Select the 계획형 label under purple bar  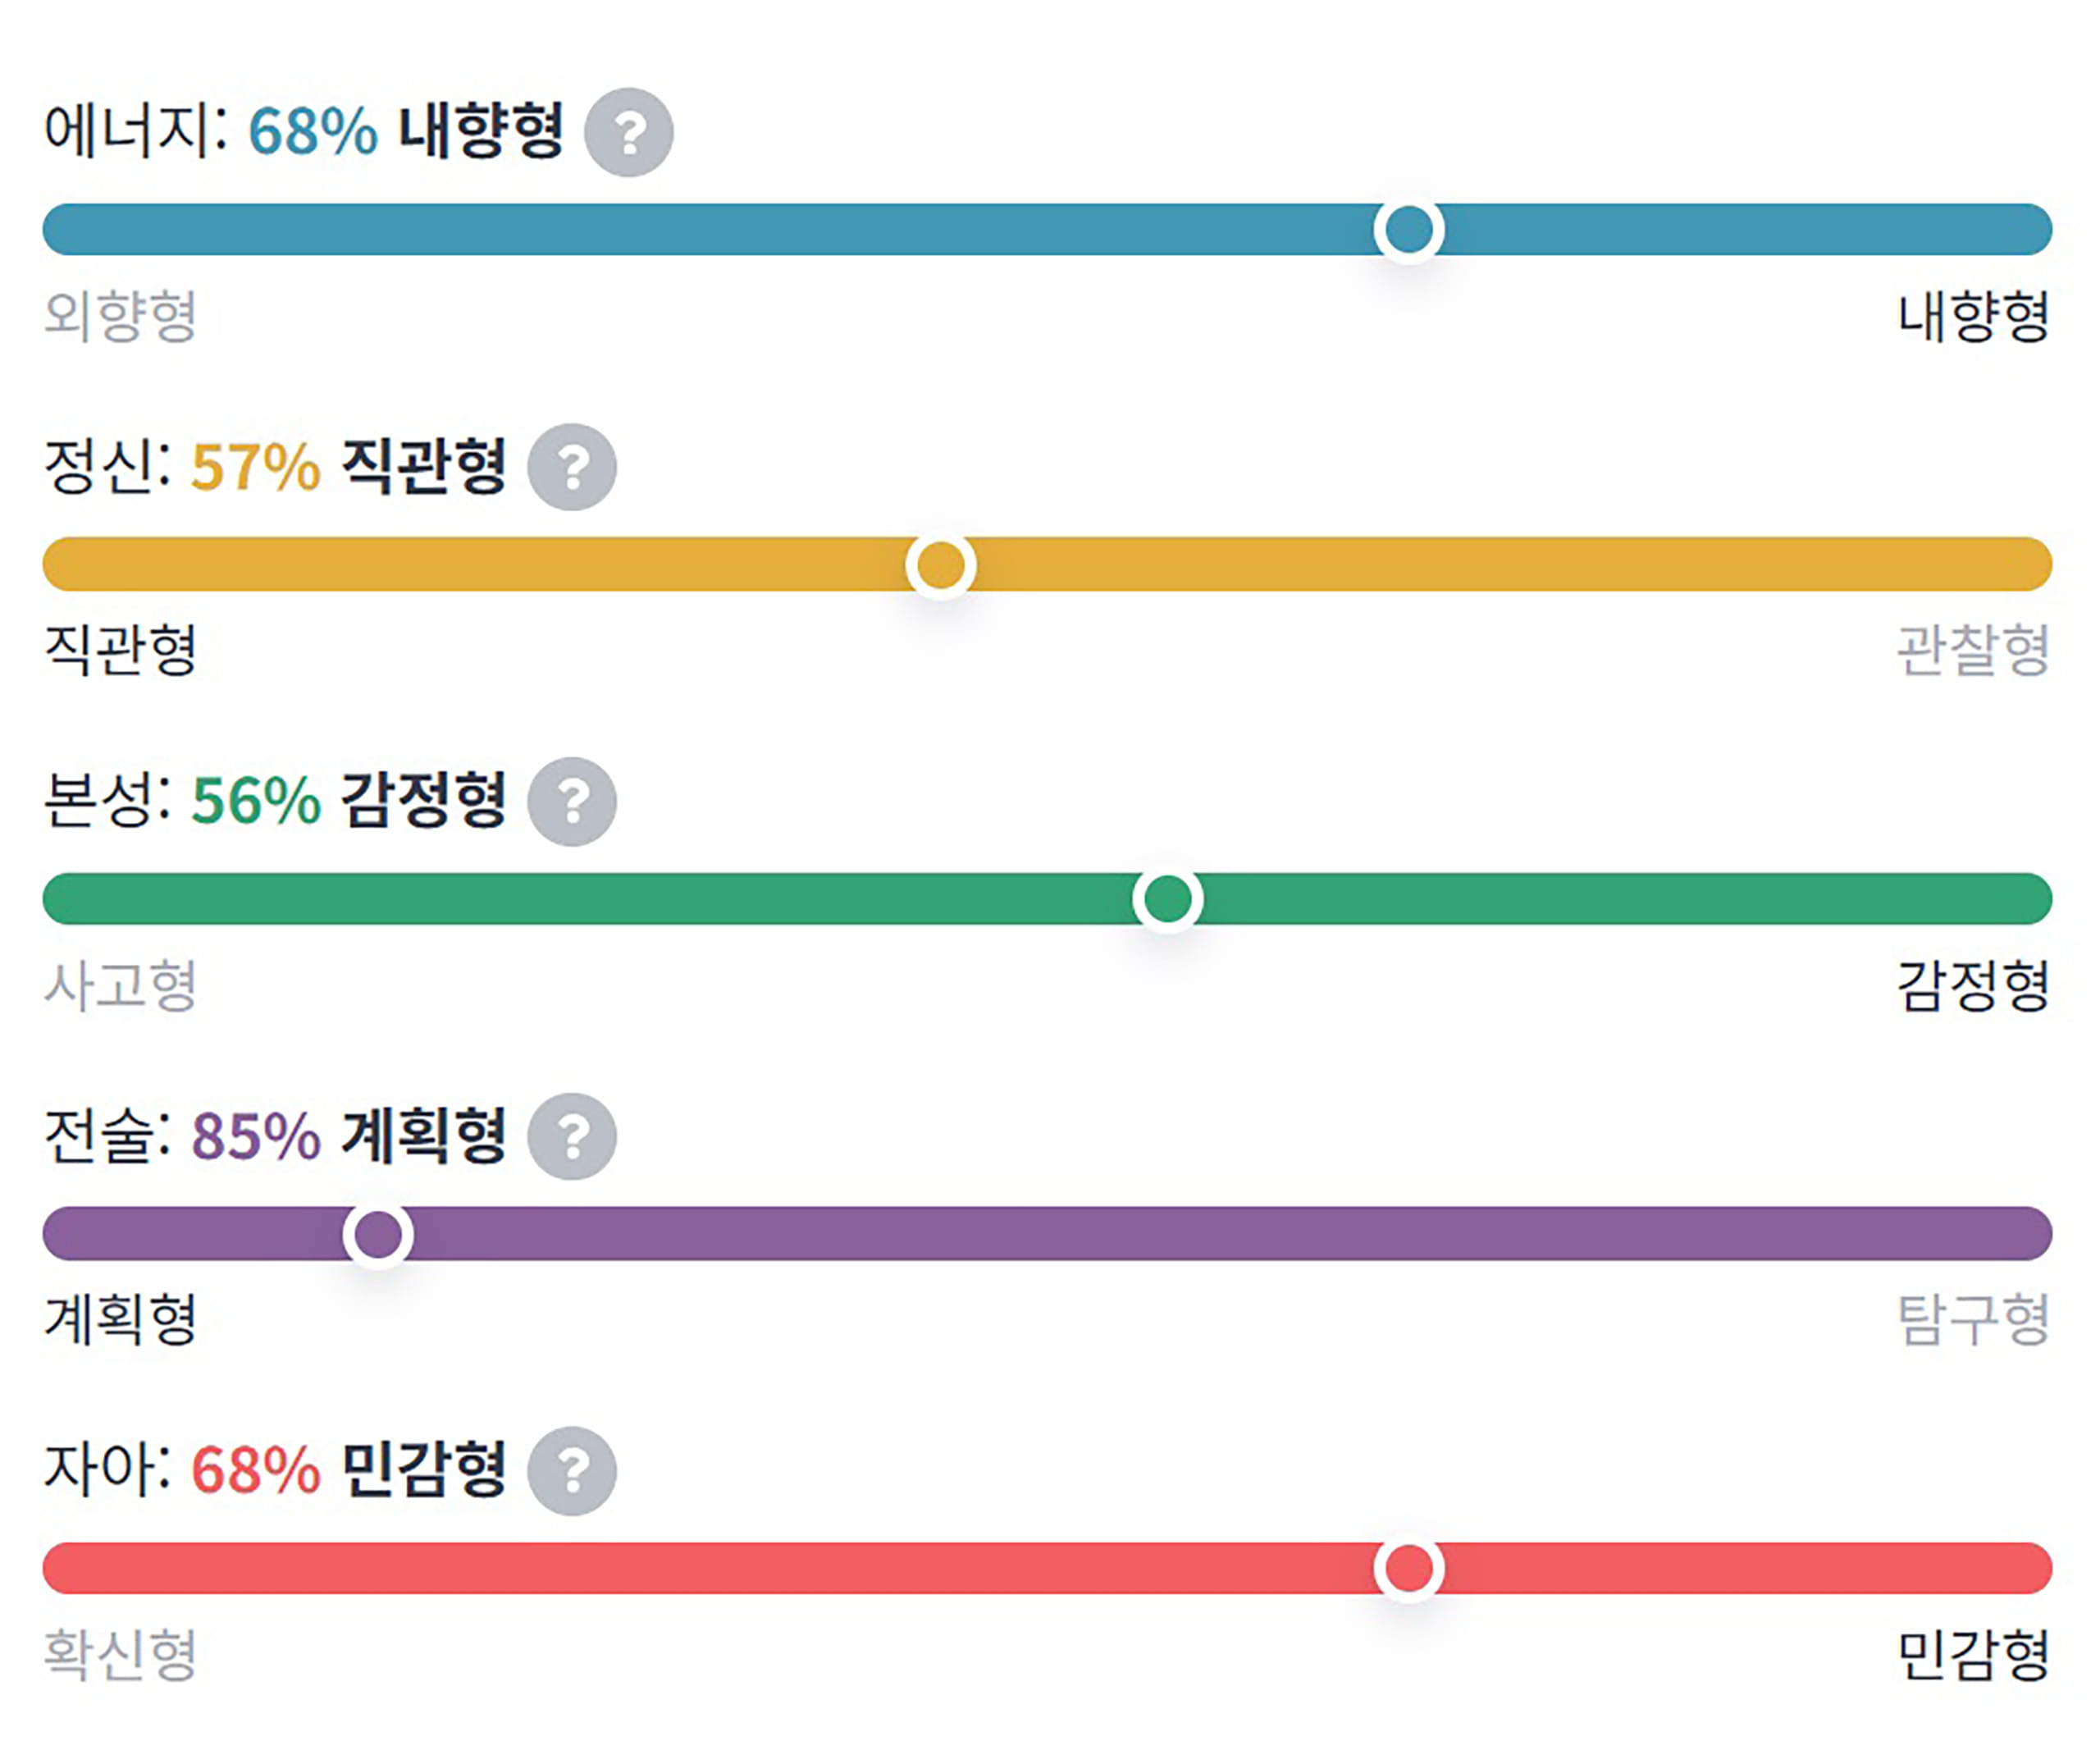click(x=121, y=1319)
